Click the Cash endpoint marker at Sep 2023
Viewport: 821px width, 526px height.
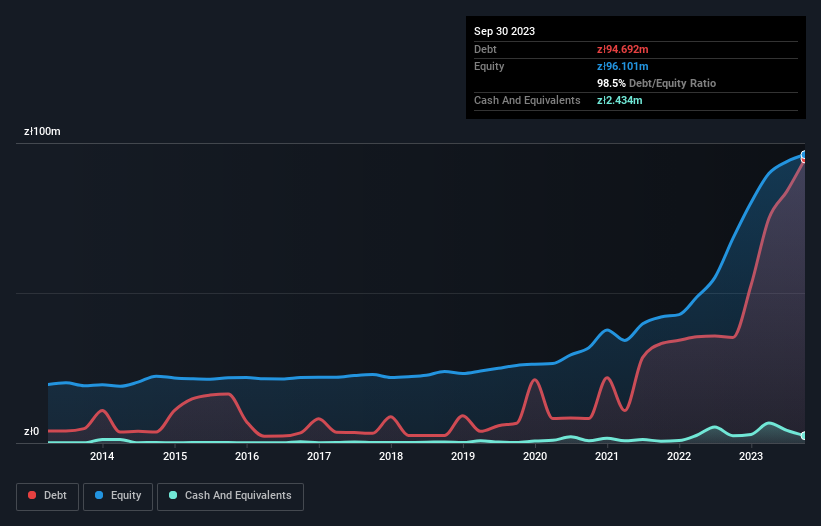click(804, 435)
